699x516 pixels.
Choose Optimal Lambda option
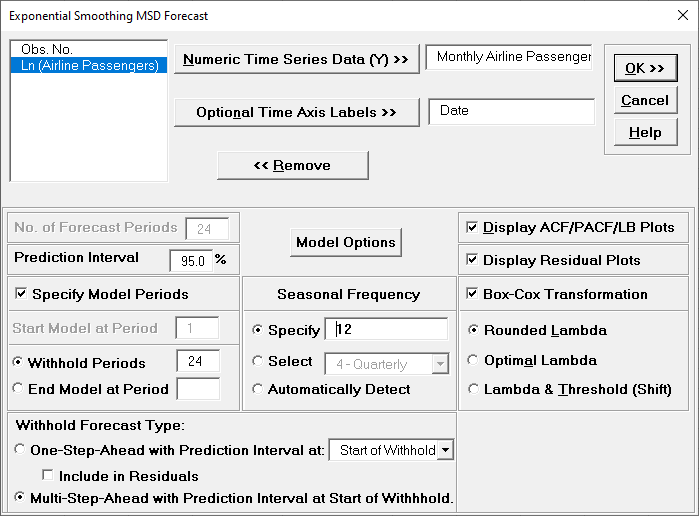pyautogui.click(x=473, y=360)
